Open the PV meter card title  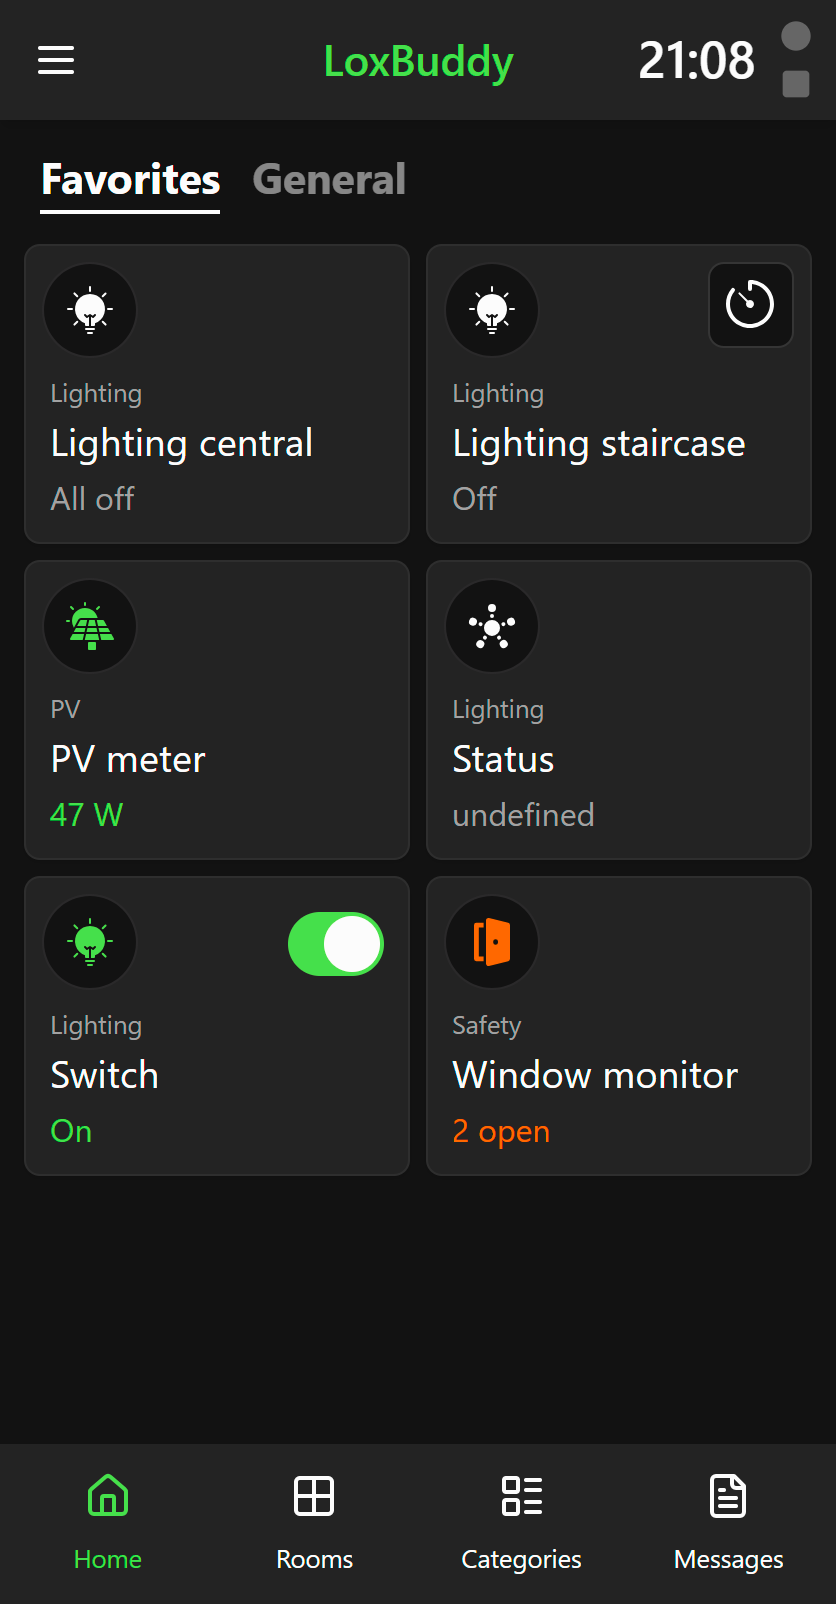[128, 759]
